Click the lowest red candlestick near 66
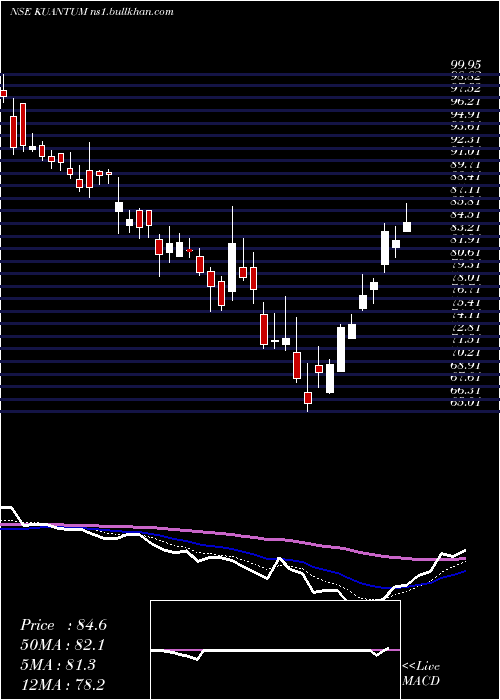Screen dimensions: 500x700 [x=308, y=397]
